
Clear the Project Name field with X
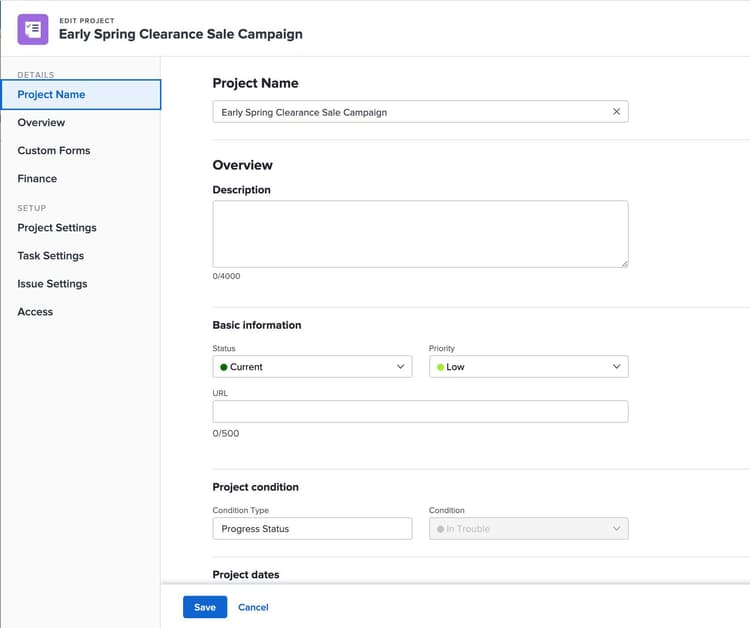[616, 112]
